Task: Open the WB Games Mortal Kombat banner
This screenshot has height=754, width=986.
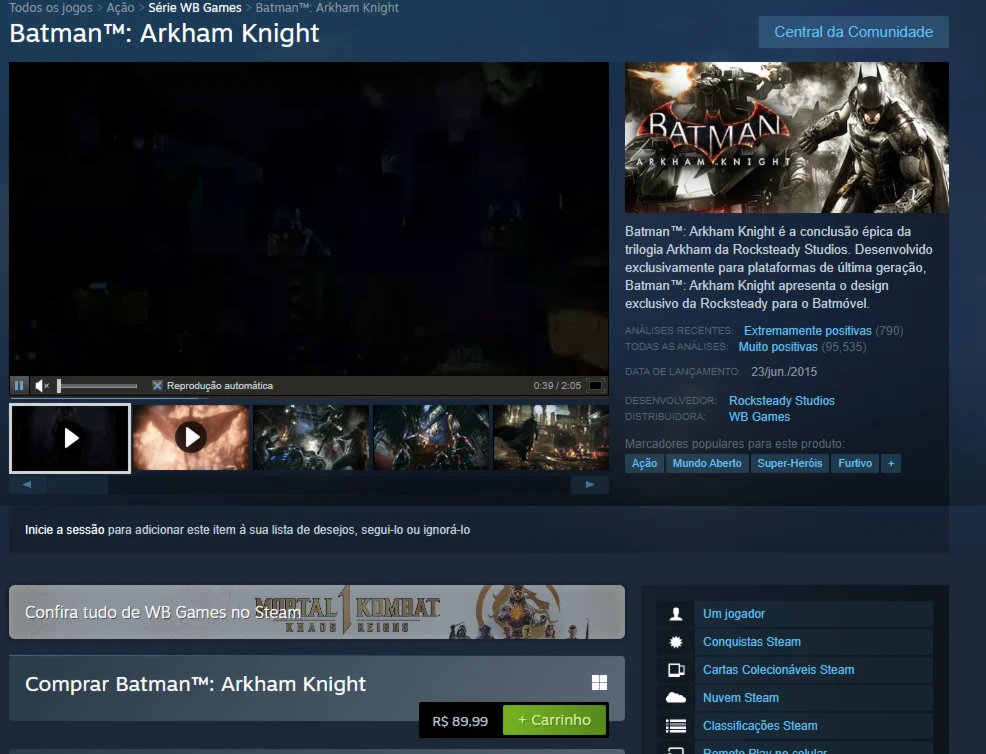Action: click(317, 612)
